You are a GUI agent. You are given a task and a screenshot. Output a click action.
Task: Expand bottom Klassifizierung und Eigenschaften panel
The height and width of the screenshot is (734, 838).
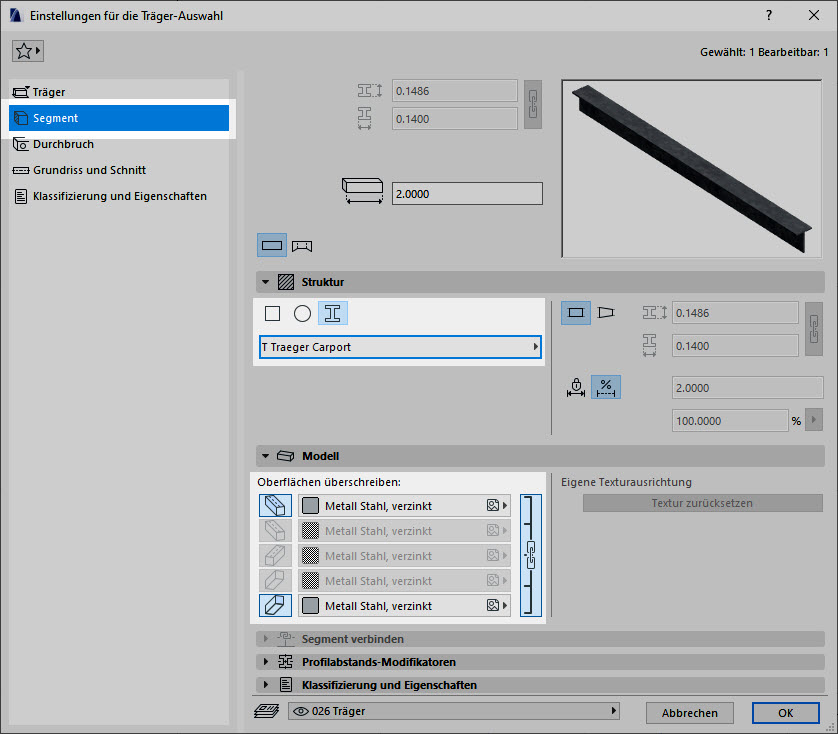pyautogui.click(x=540, y=685)
